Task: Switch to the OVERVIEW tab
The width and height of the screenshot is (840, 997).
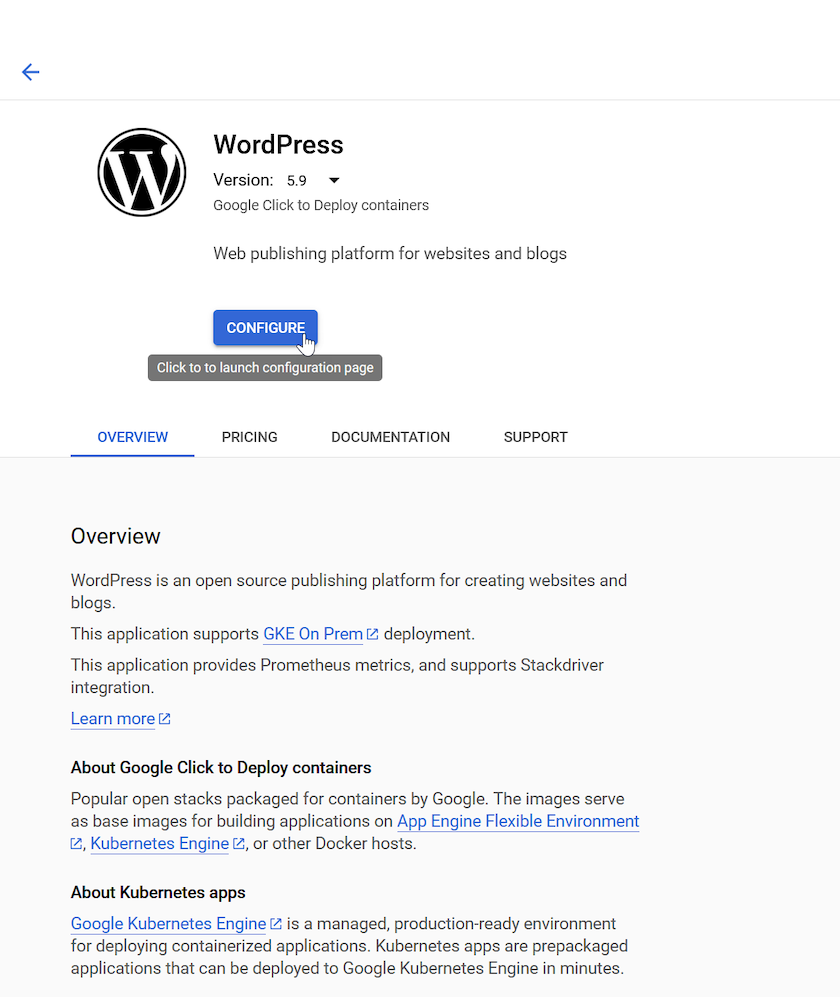Action: pos(132,437)
